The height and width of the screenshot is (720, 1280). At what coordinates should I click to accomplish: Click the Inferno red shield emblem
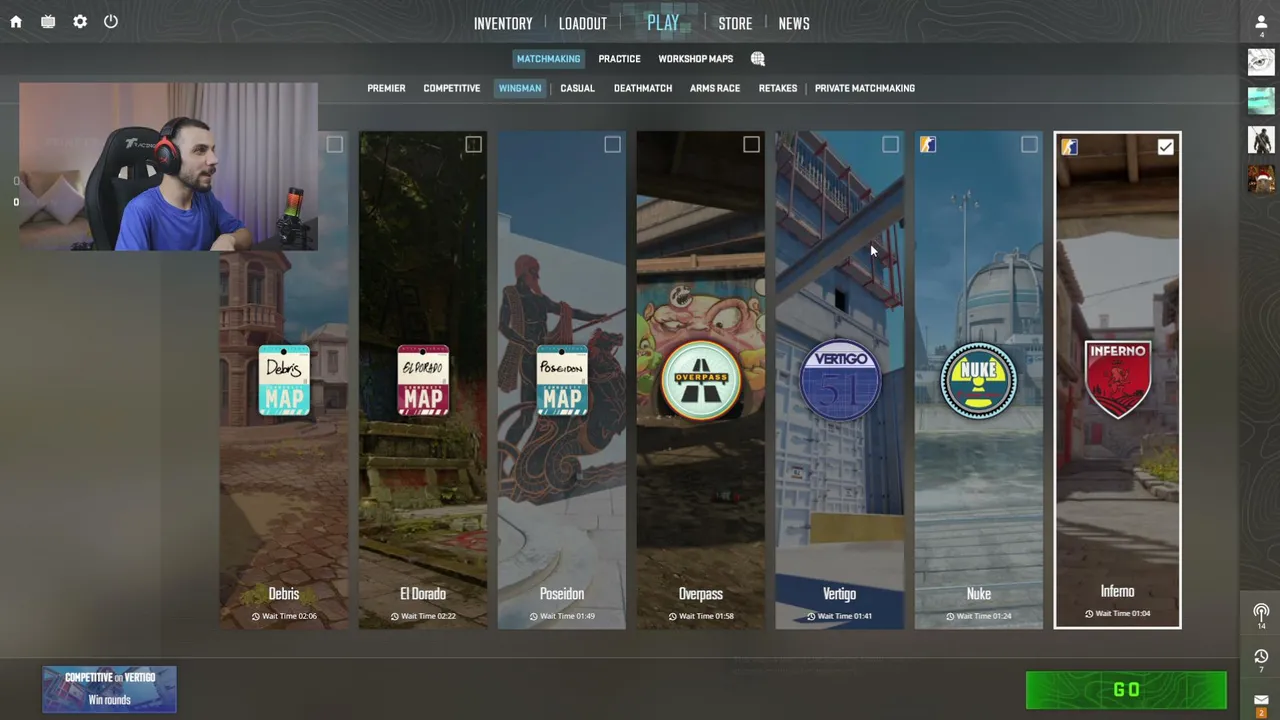pos(1118,379)
